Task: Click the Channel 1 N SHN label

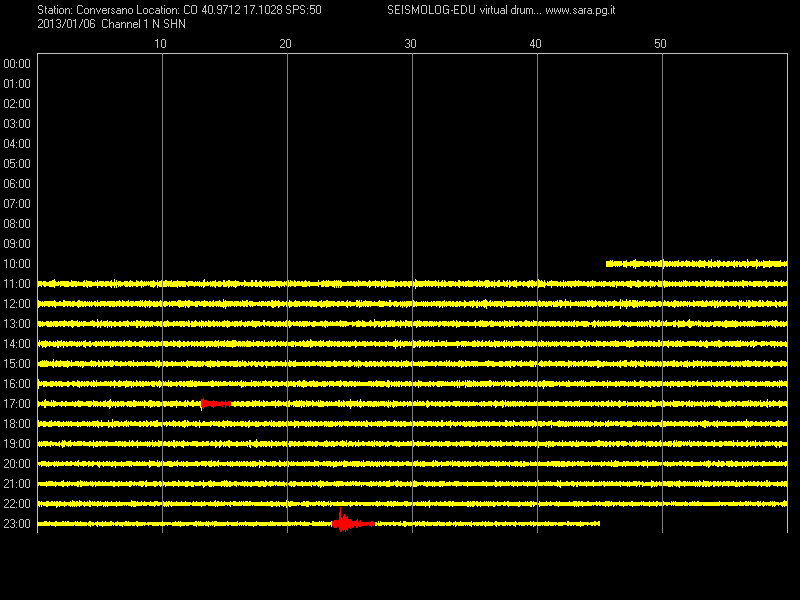Action: [x=143, y=24]
